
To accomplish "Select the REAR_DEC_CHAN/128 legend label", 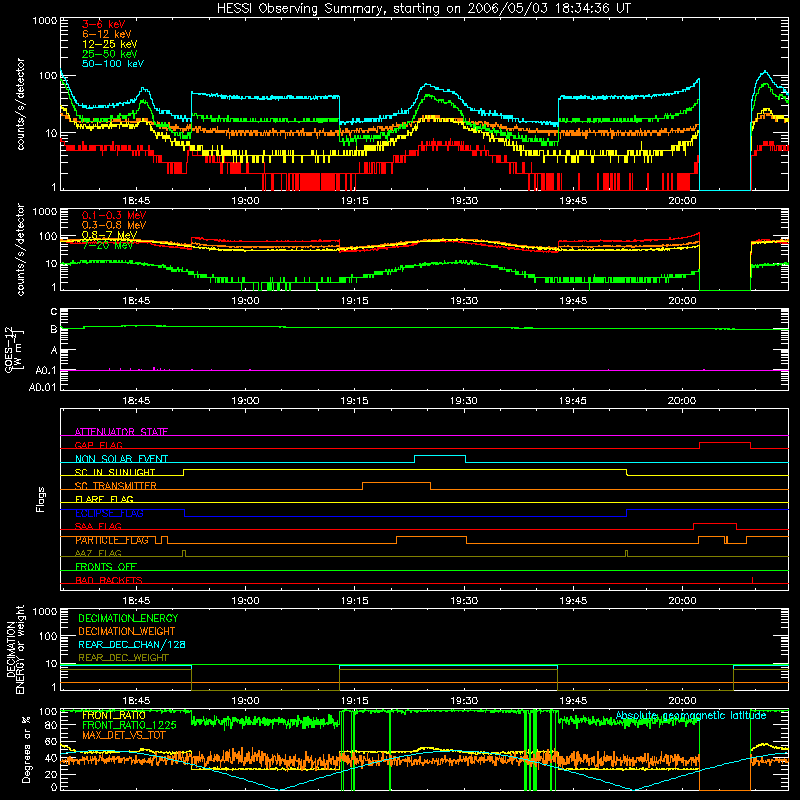I will 132,644.
